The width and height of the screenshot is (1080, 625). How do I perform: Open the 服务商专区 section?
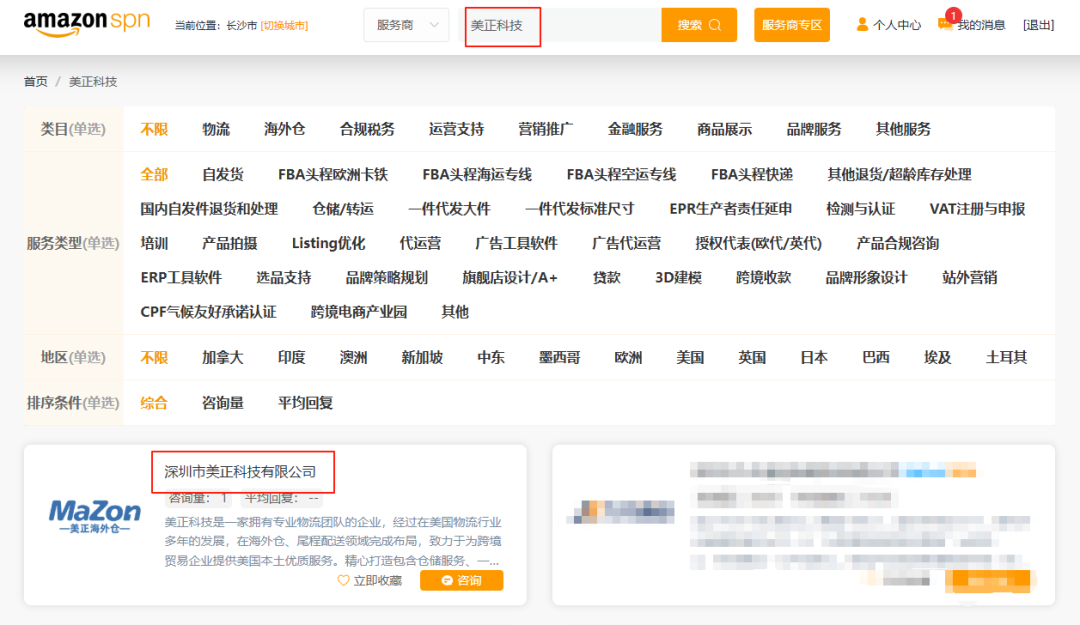click(791, 25)
